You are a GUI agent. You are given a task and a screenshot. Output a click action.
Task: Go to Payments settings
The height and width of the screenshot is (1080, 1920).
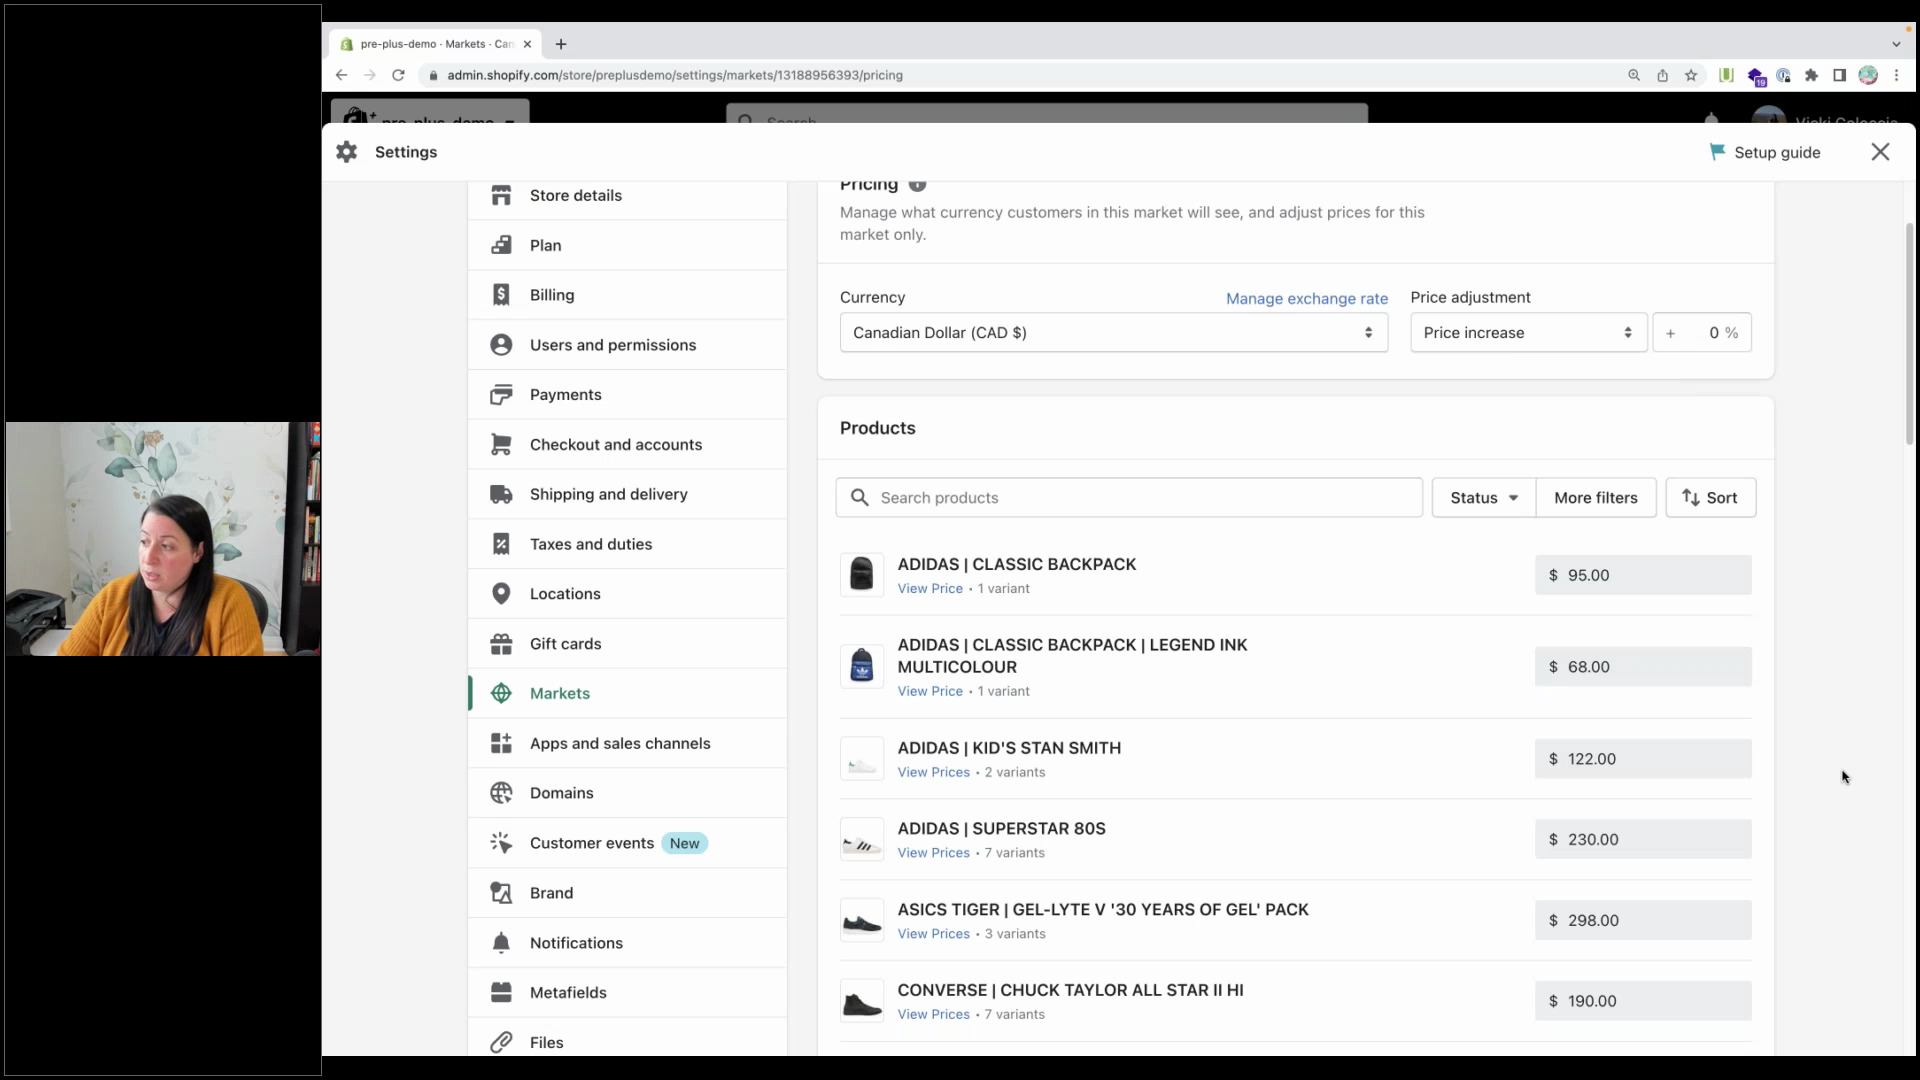point(627,395)
